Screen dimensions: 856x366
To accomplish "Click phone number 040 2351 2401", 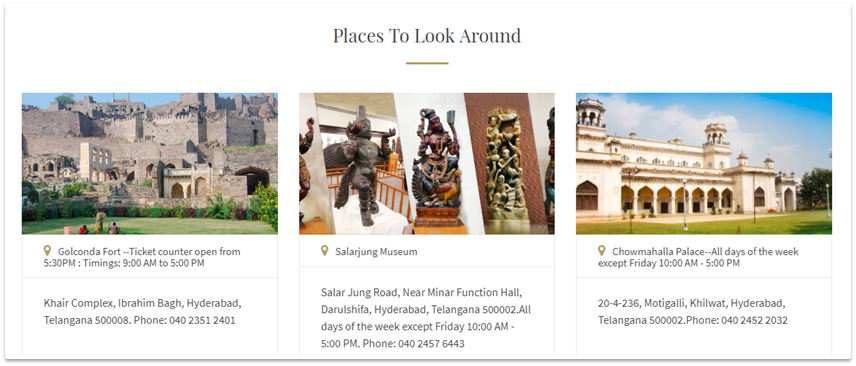I will pyautogui.click(x=202, y=320).
